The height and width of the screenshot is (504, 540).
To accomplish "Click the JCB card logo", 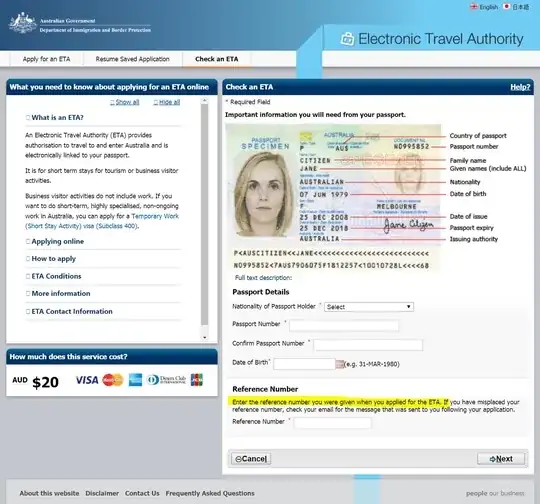I will click(x=197, y=380).
